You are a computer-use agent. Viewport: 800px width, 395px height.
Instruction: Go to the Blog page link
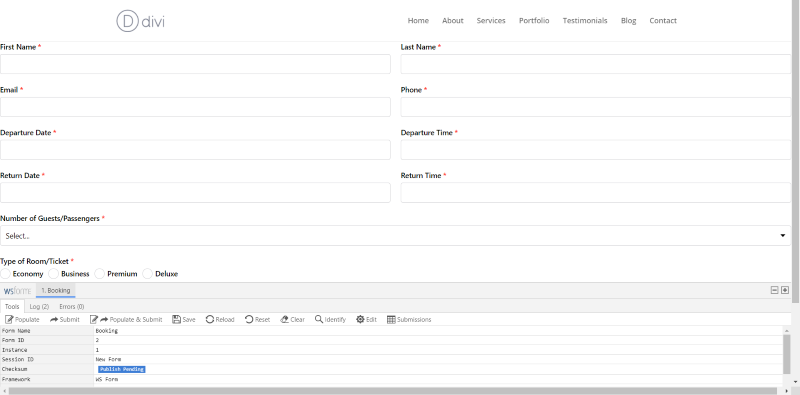click(629, 20)
